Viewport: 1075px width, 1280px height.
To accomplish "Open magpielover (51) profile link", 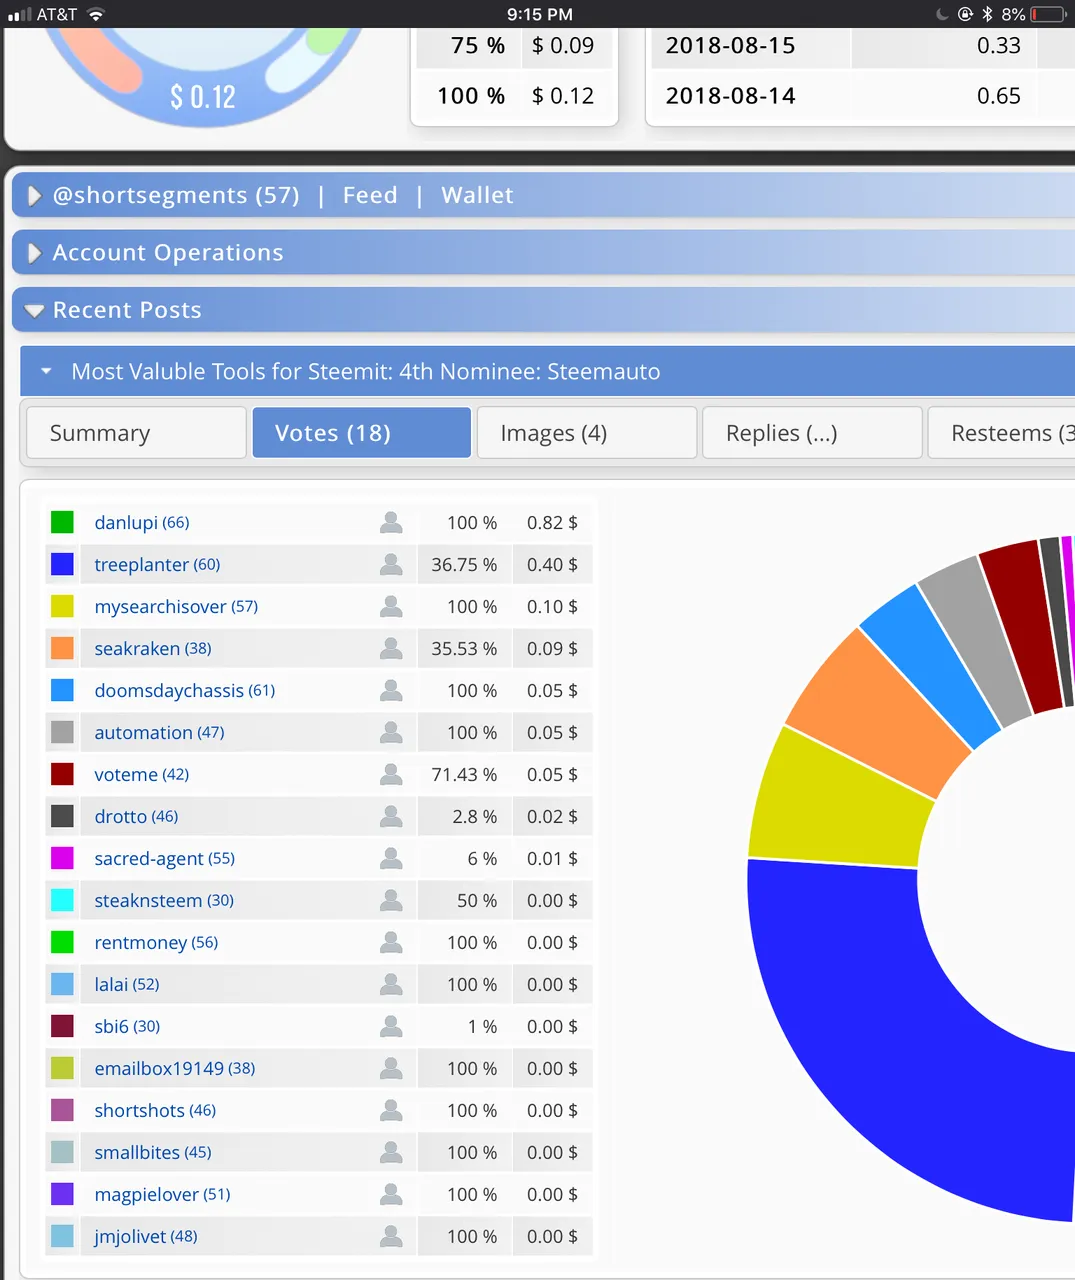I will coord(162,1194).
